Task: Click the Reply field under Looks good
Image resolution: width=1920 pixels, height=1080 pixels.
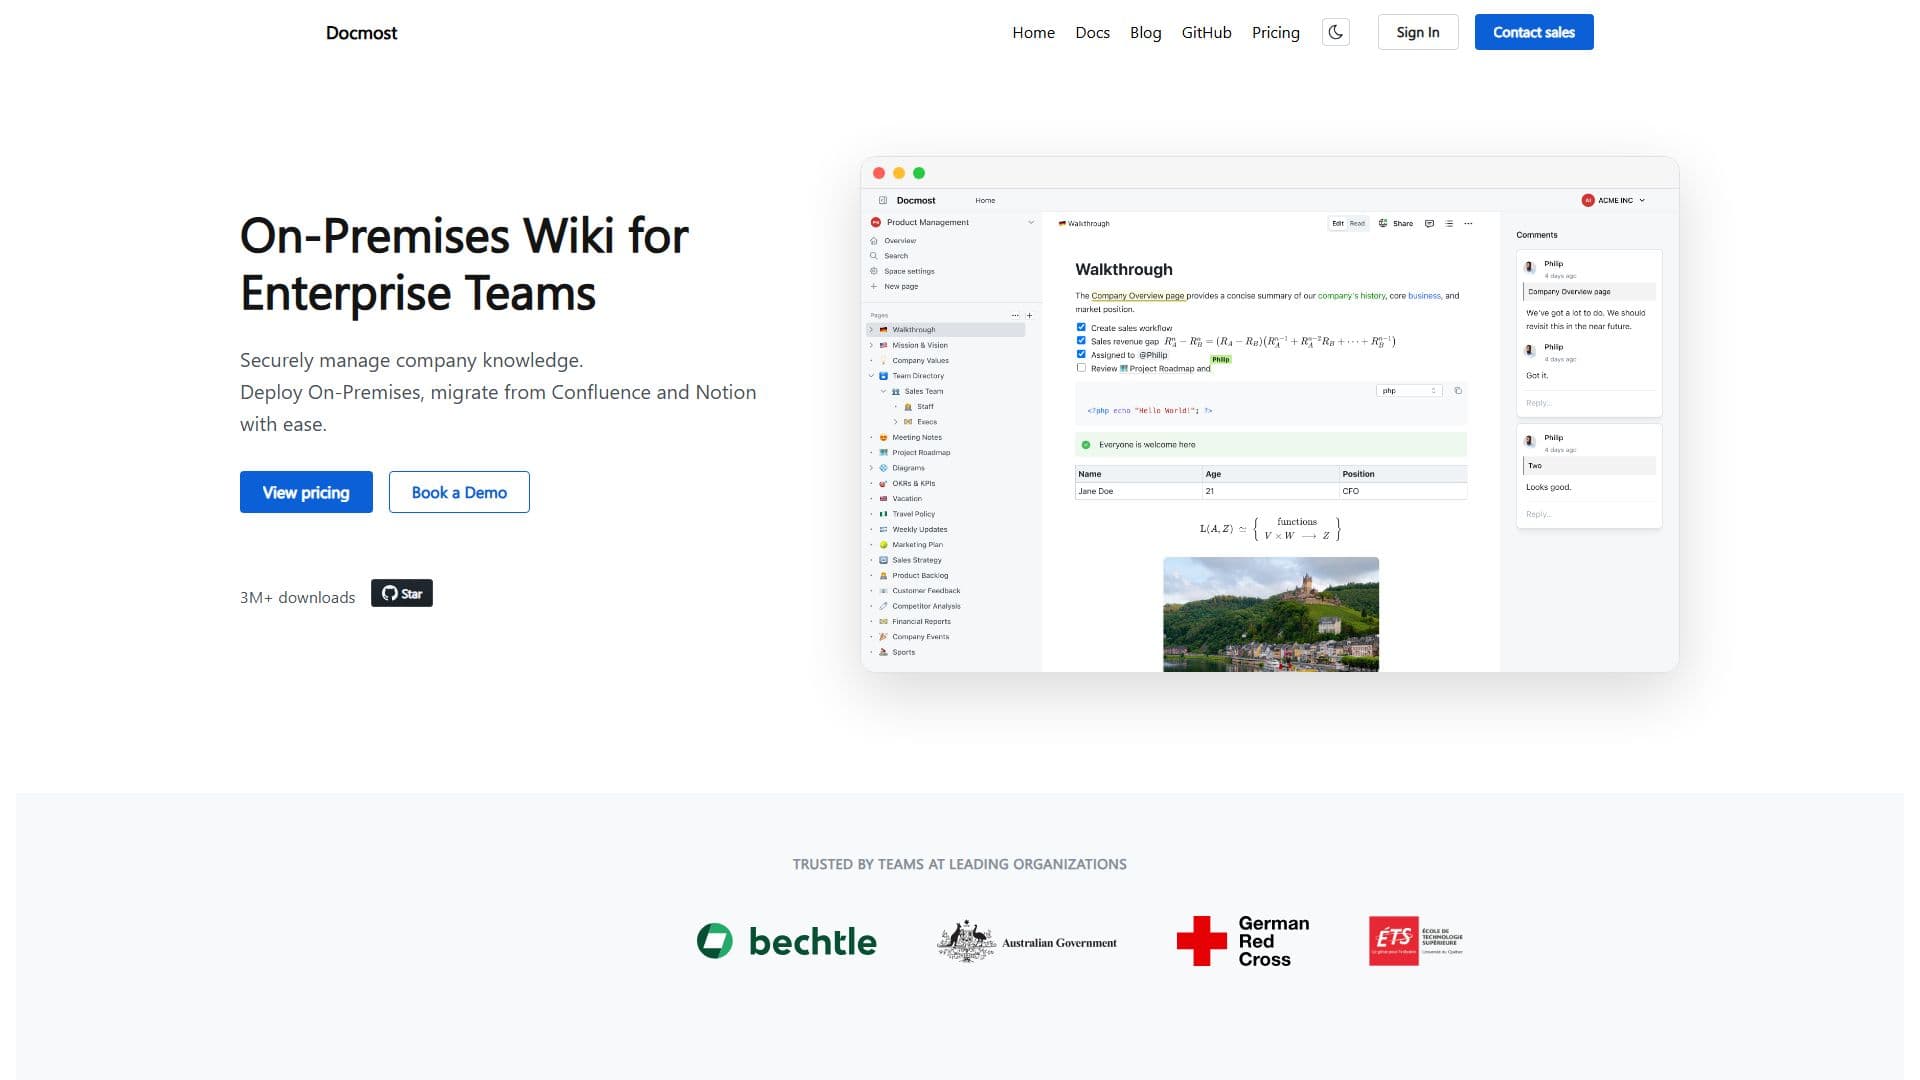Action: (x=1588, y=514)
